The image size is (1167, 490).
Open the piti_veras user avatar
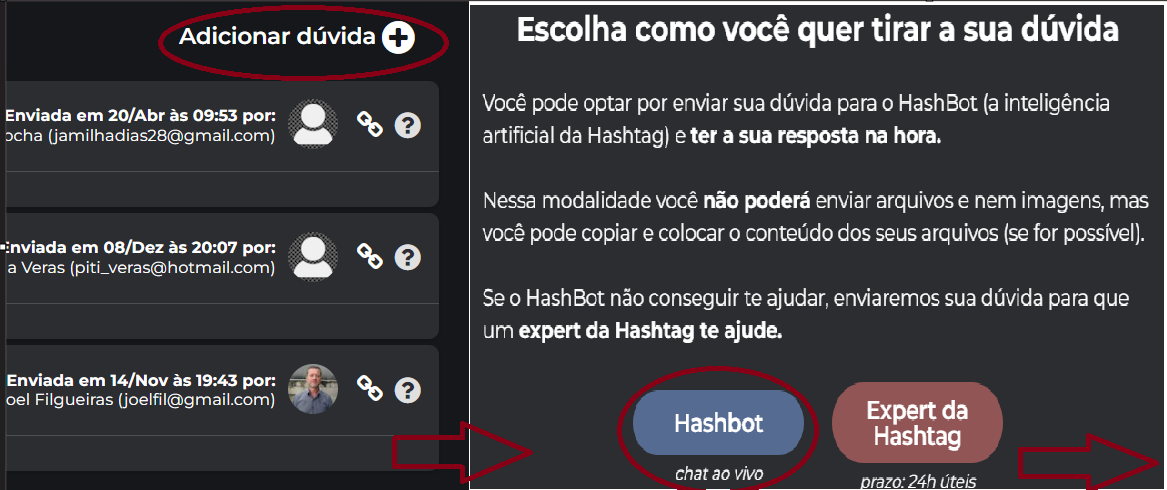[x=313, y=256]
